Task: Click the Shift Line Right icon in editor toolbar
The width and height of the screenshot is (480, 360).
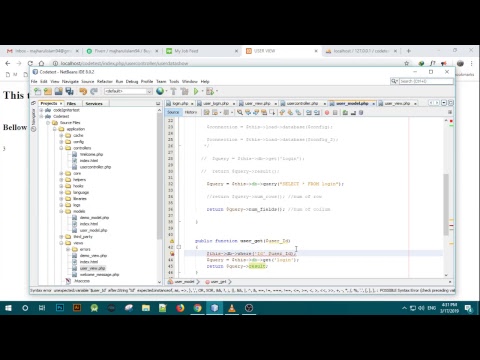Action: point(317,113)
